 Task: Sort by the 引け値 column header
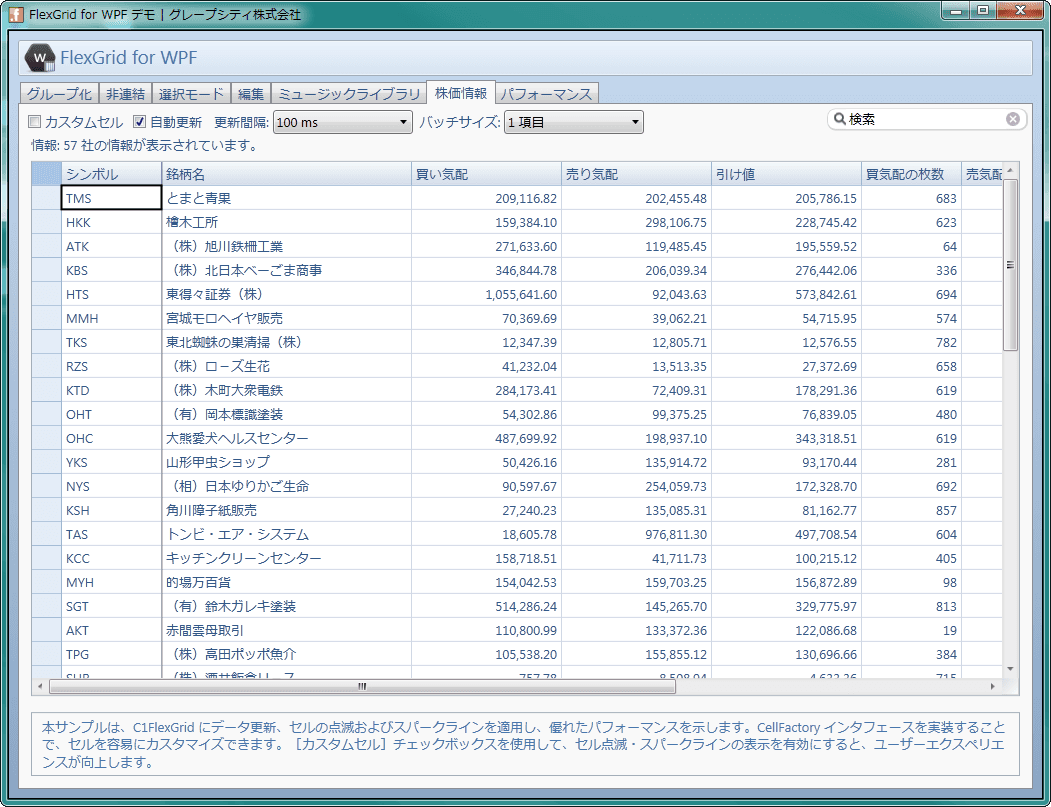click(786, 174)
